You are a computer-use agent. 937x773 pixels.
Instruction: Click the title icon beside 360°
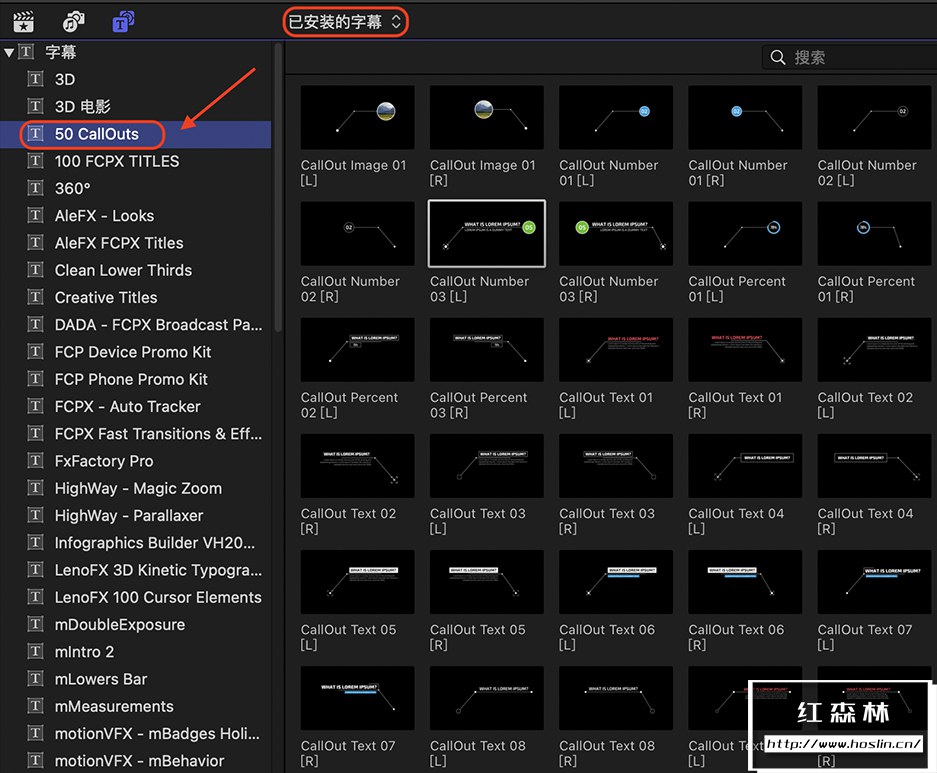coord(35,188)
